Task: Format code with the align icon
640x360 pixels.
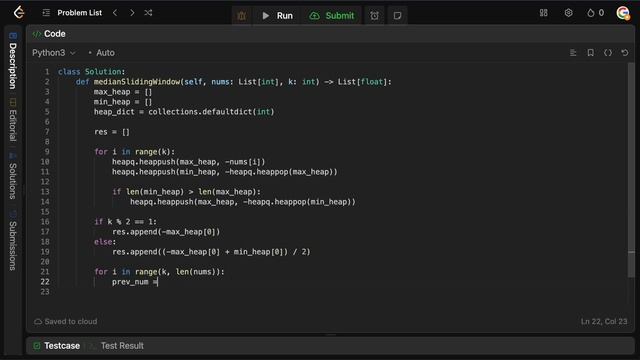Action: pos(573,53)
